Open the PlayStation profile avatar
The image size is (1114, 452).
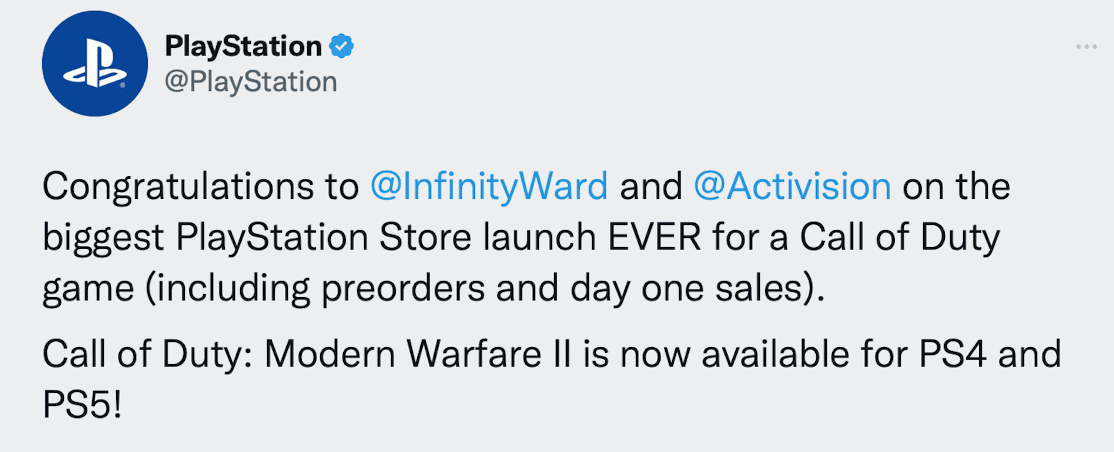[x=94, y=63]
